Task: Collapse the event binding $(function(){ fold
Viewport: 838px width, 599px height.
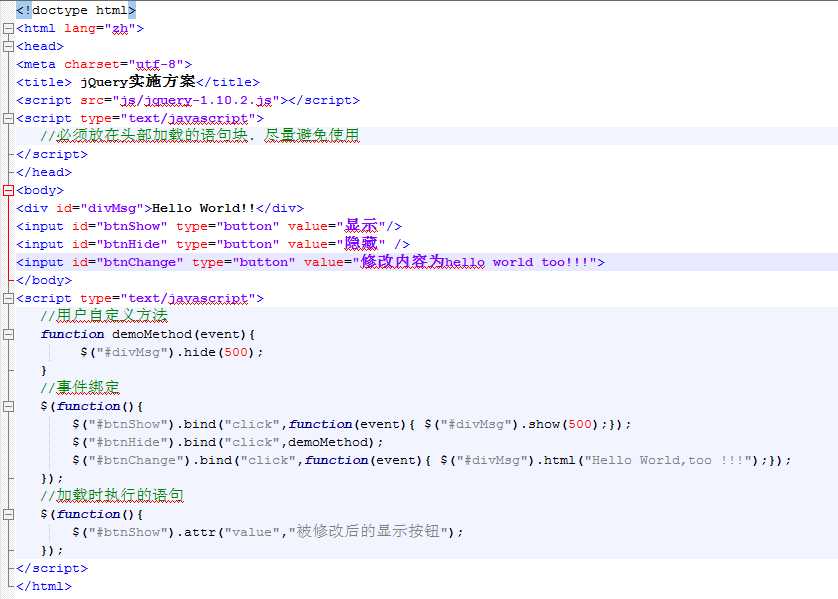Action: [x=8, y=407]
